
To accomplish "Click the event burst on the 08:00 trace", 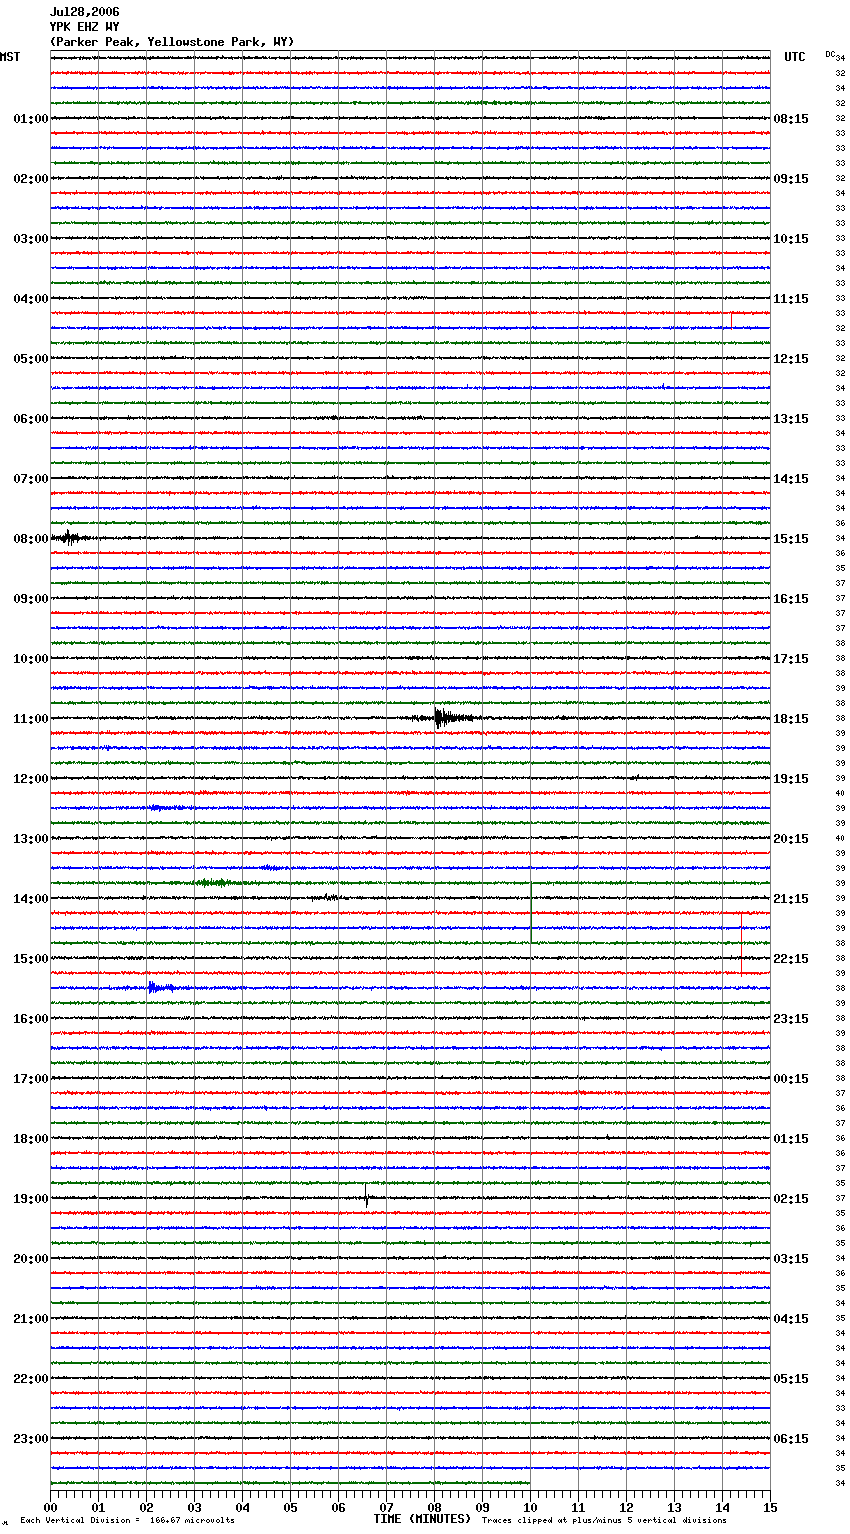I will click(x=68, y=538).
